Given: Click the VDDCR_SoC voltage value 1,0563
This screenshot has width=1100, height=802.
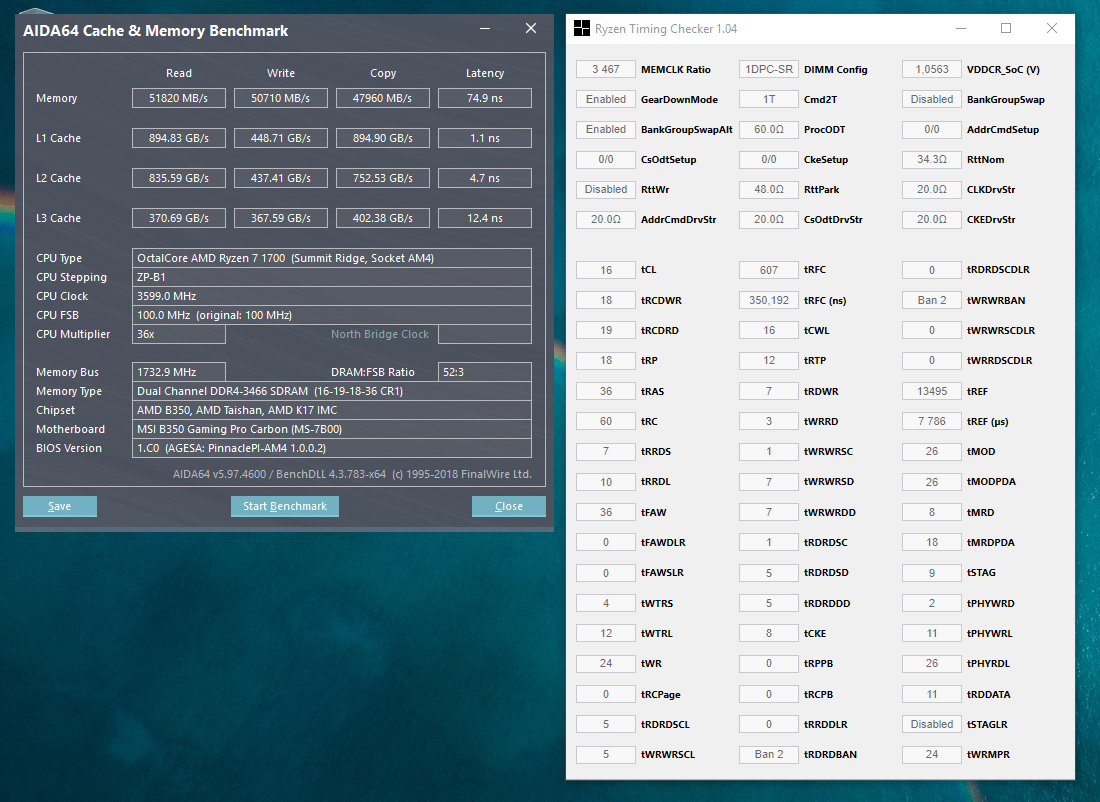Looking at the screenshot, I should click(932, 69).
